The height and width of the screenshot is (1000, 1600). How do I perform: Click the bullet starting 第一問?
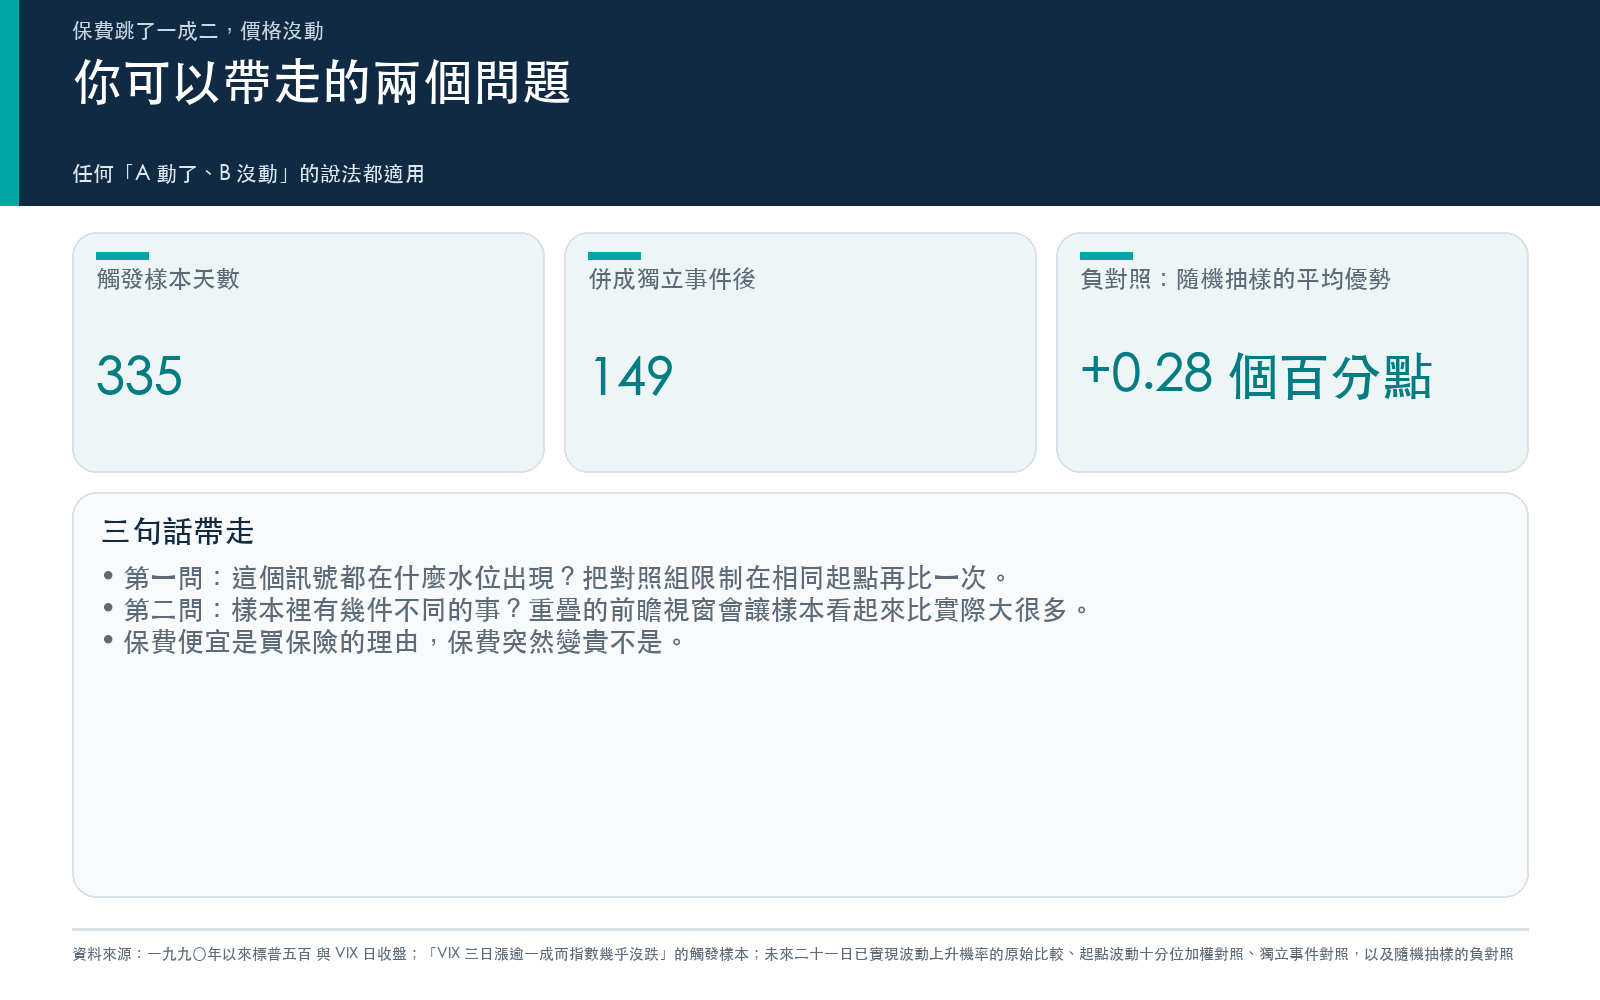[556, 578]
